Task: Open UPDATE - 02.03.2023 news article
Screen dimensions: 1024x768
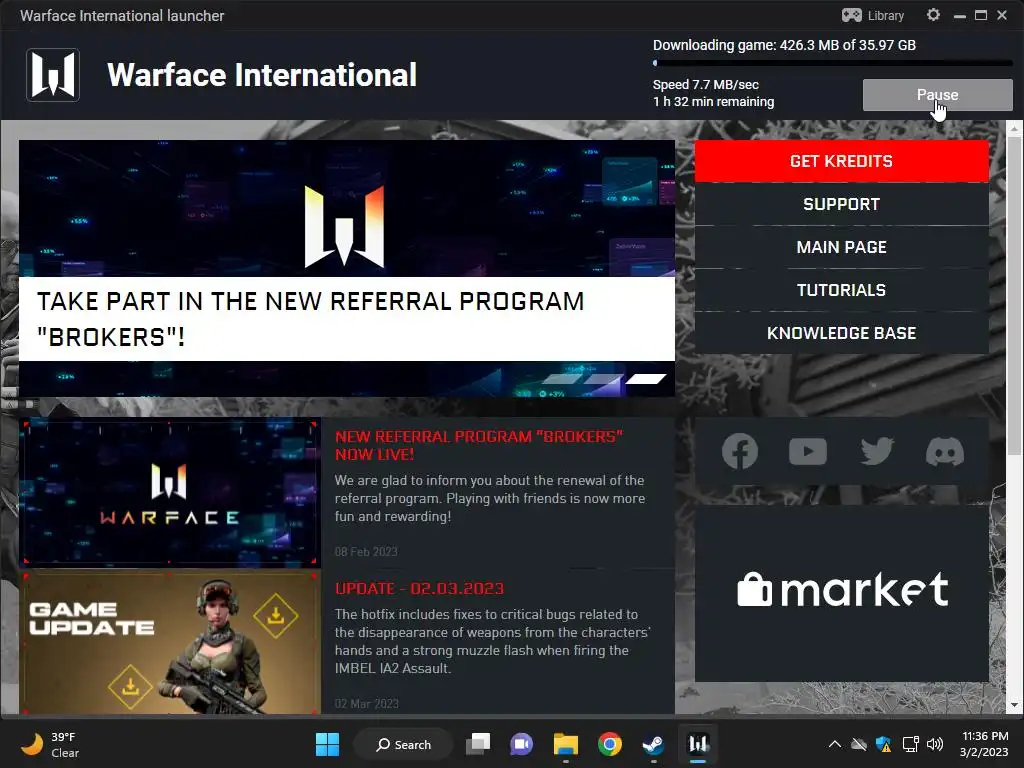Action: [419, 588]
